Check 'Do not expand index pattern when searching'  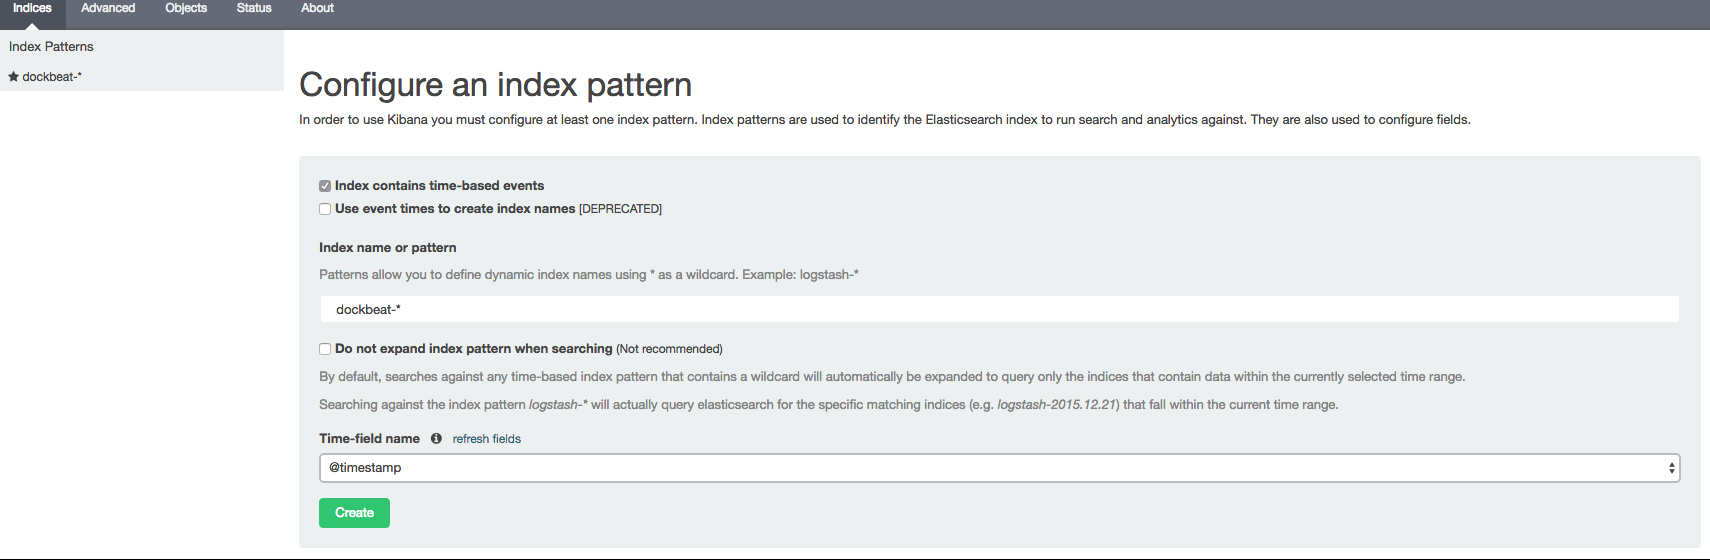point(325,349)
